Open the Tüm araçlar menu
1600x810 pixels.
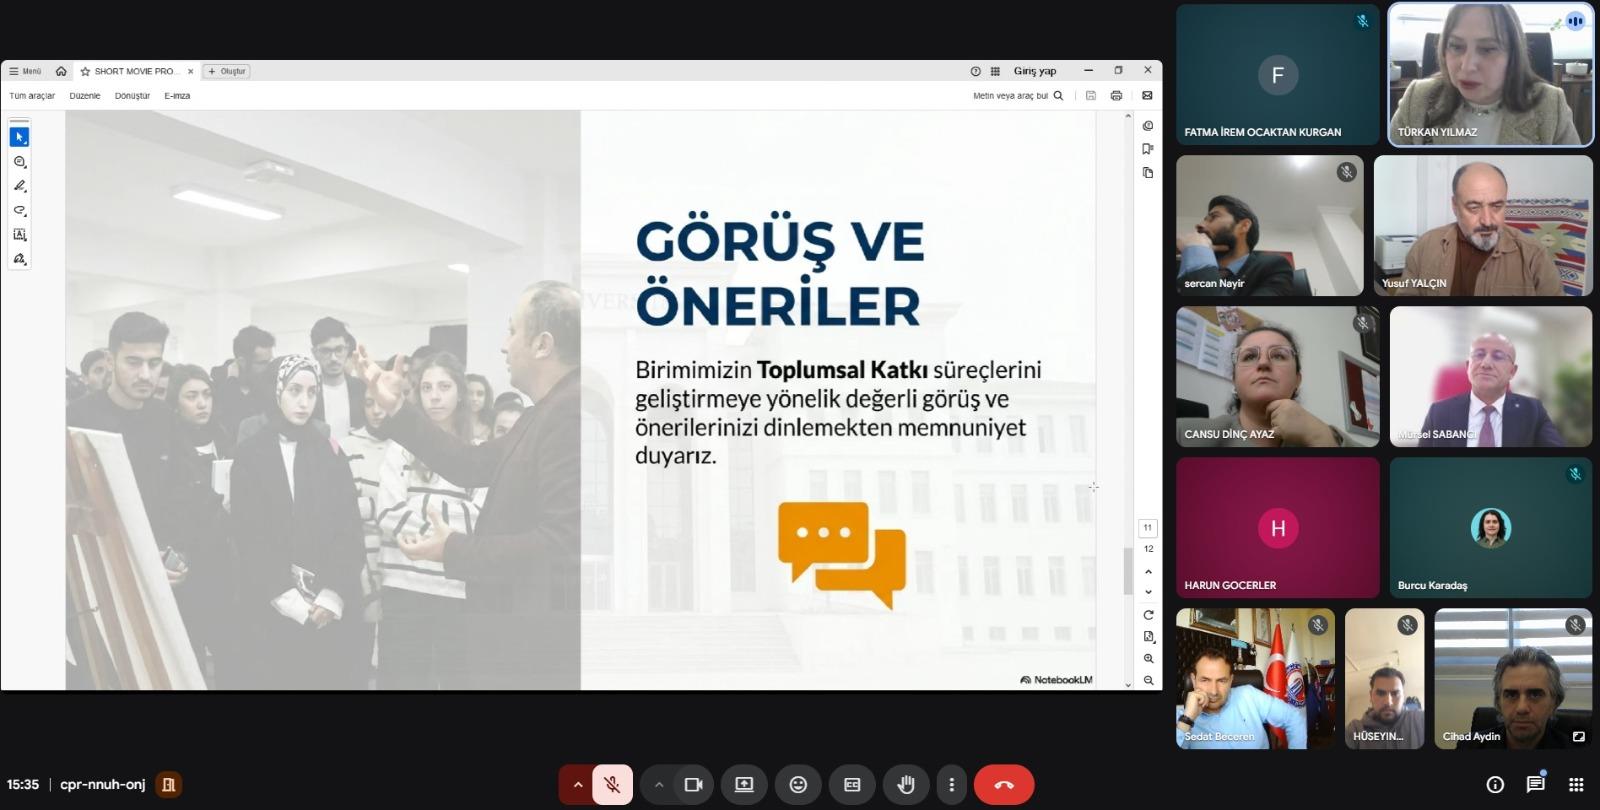[x=32, y=96]
